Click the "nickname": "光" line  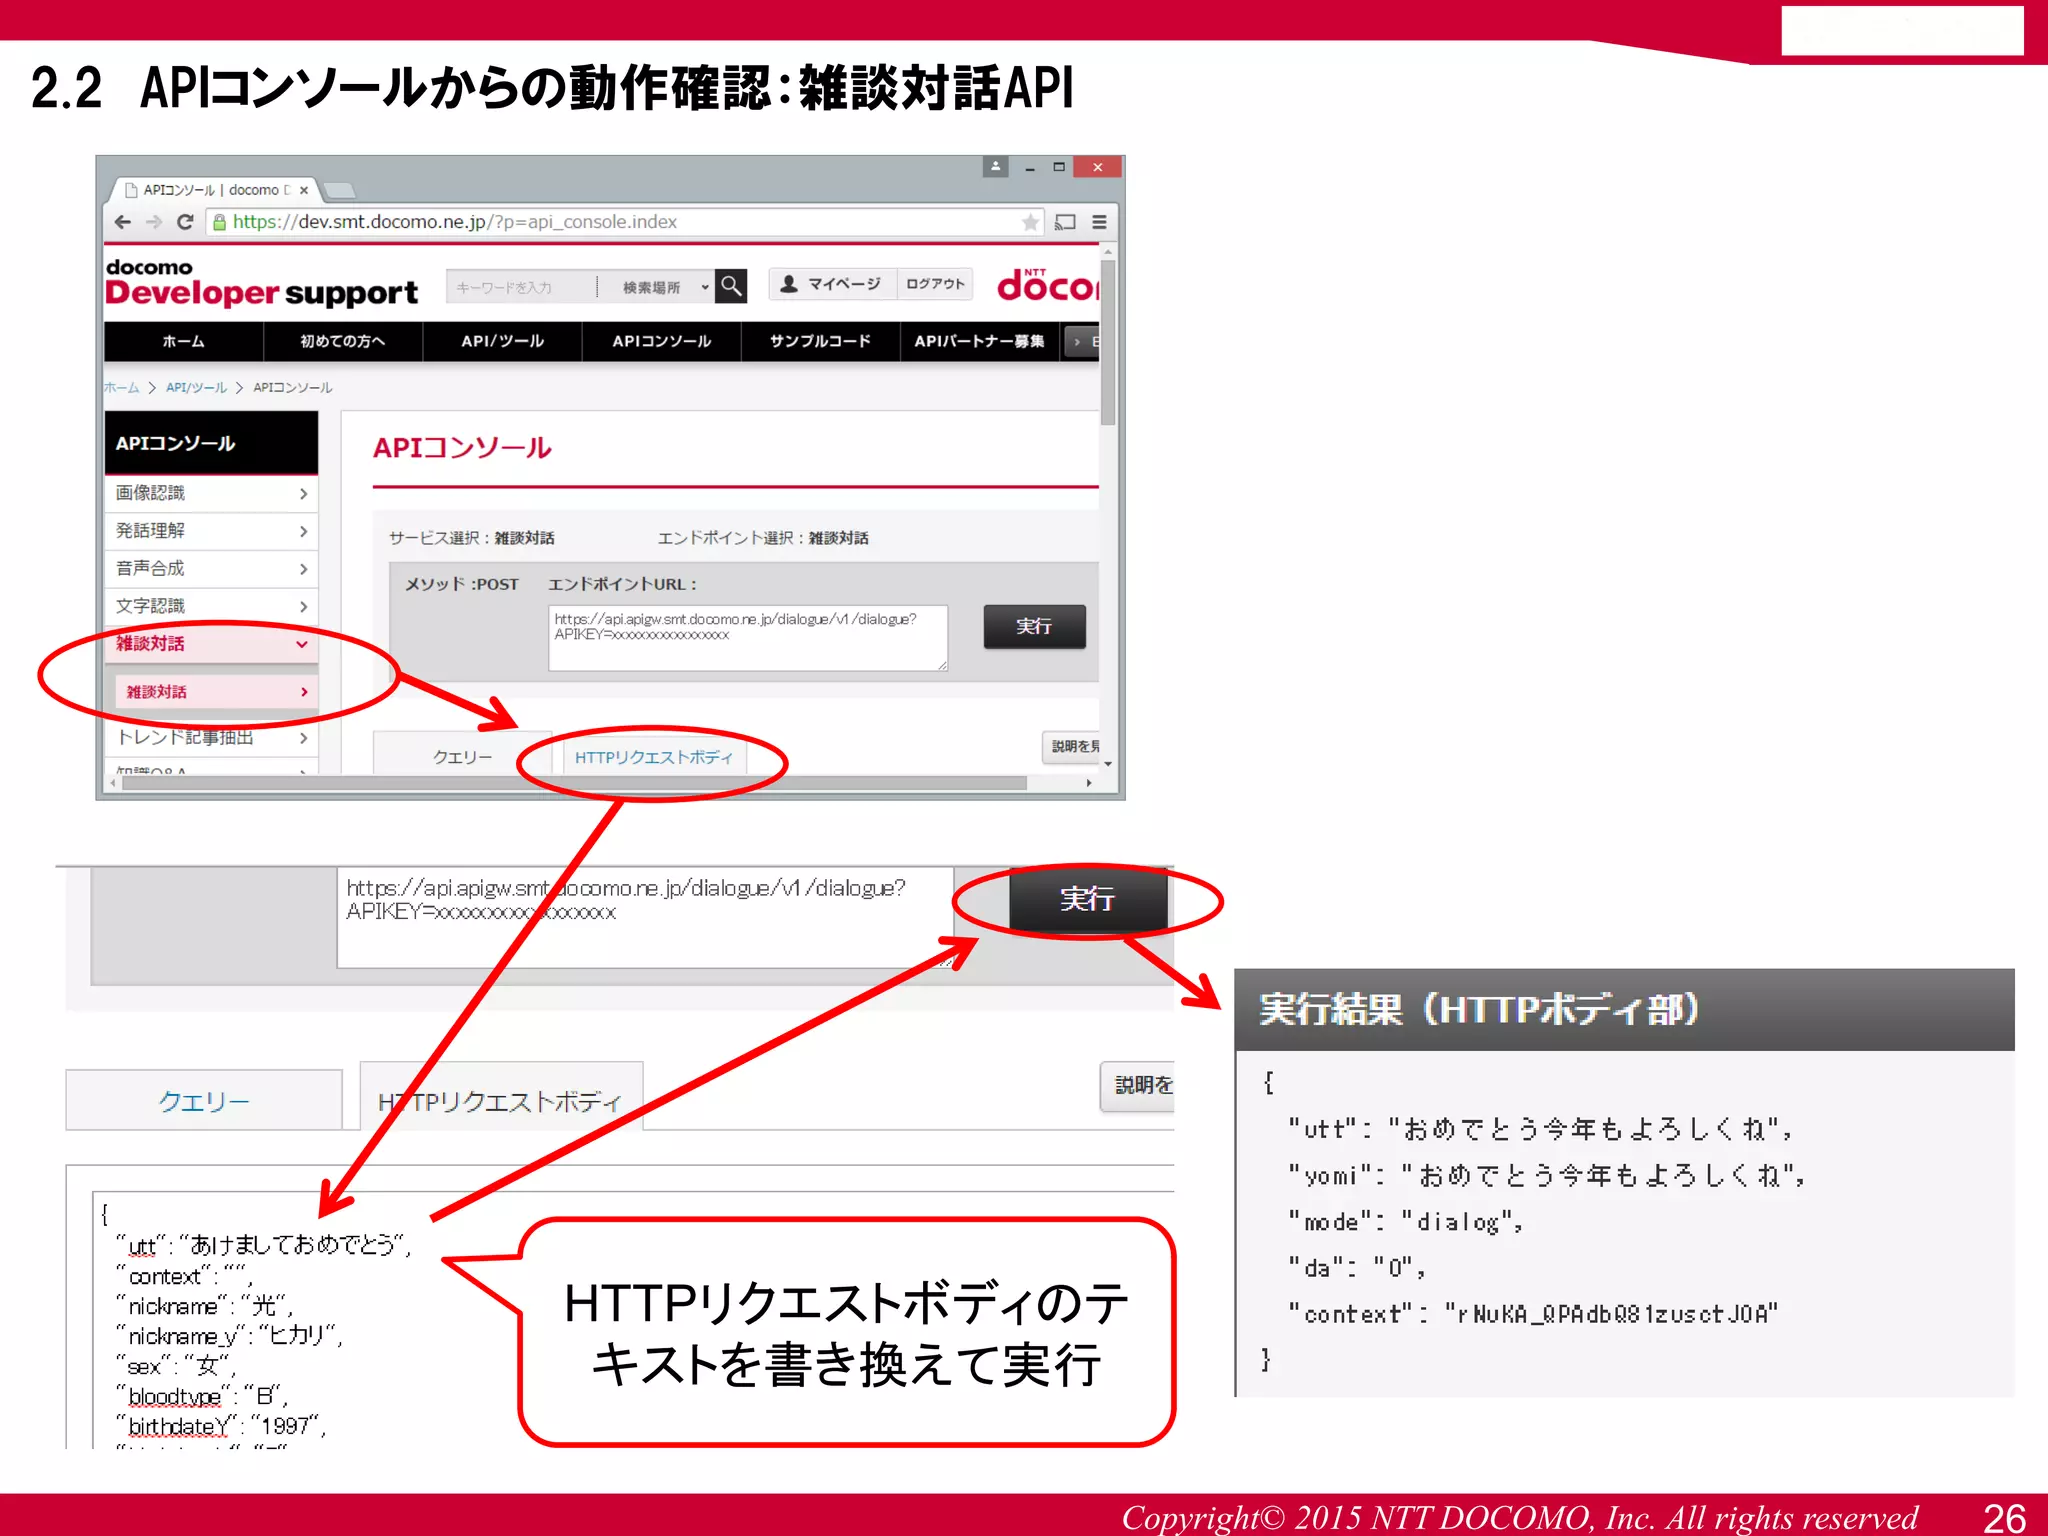click(x=204, y=1305)
